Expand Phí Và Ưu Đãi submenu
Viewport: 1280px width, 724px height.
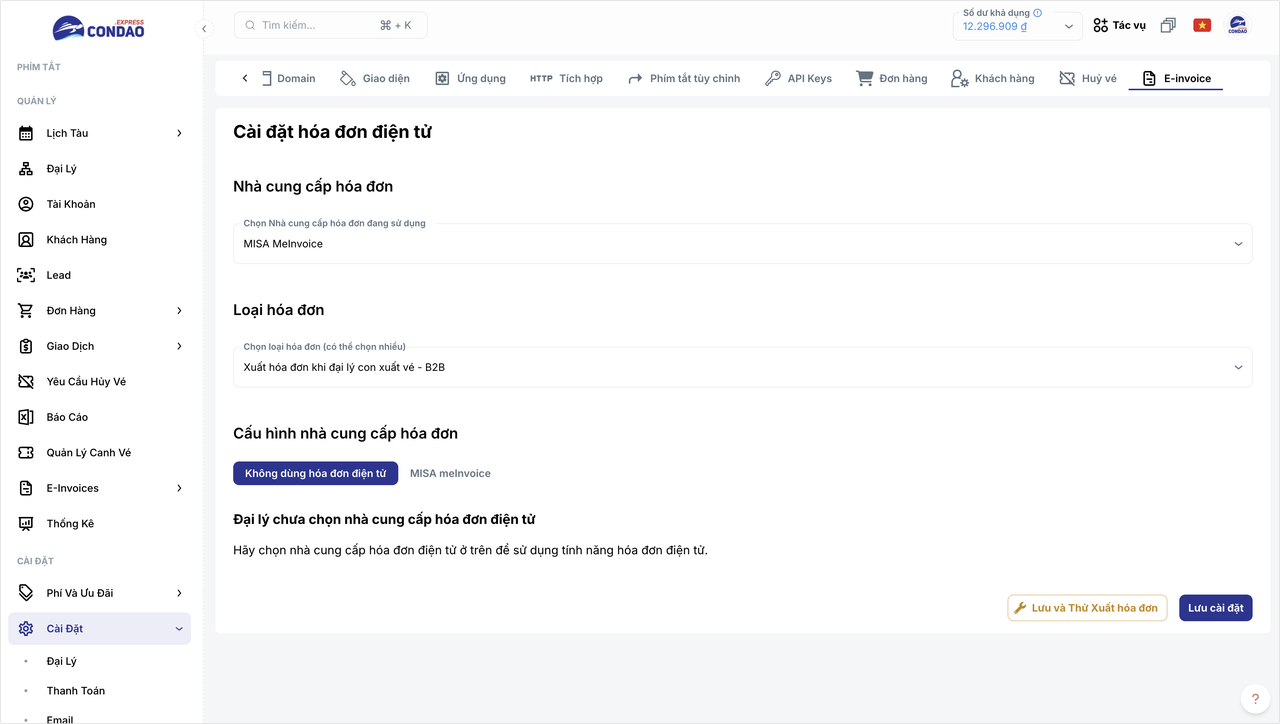(179, 593)
